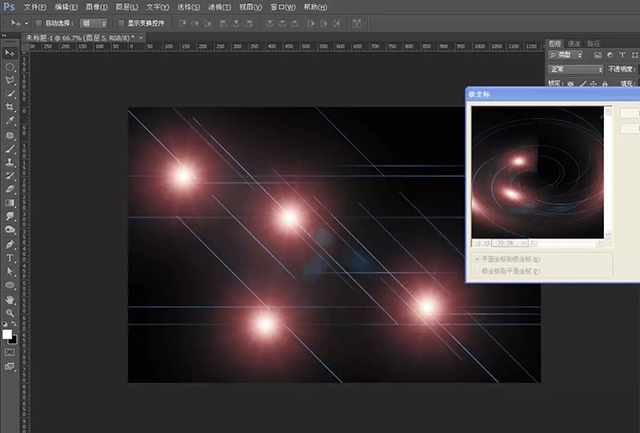This screenshot has height=433, width=640.
Task: Click the polar coordinates preview image
Action: point(538,173)
